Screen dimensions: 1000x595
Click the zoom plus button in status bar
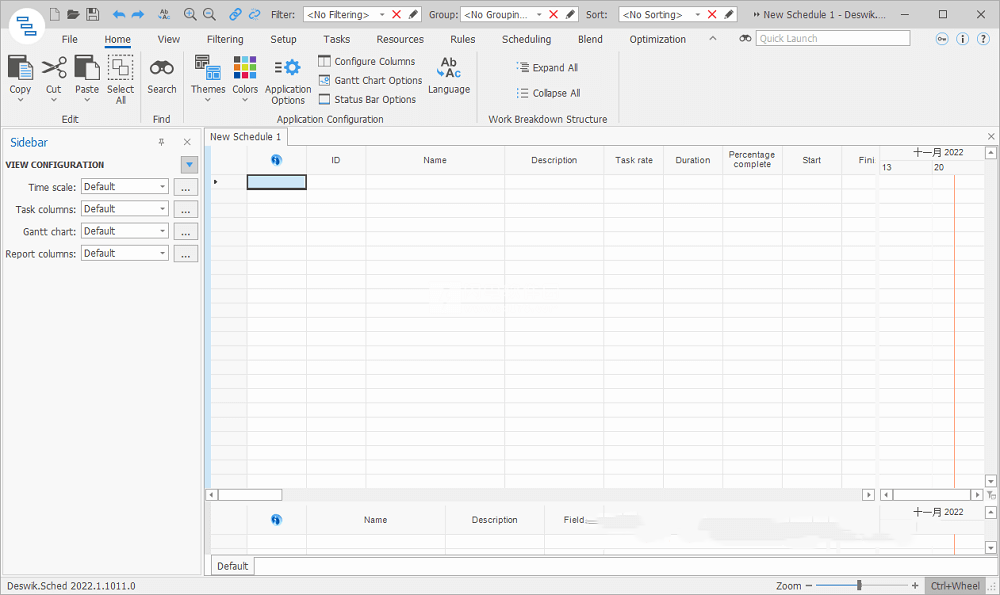[x=915, y=585]
